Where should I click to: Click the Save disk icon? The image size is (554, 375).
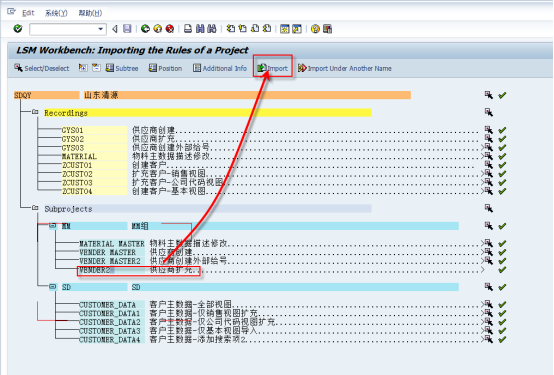(x=127, y=29)
